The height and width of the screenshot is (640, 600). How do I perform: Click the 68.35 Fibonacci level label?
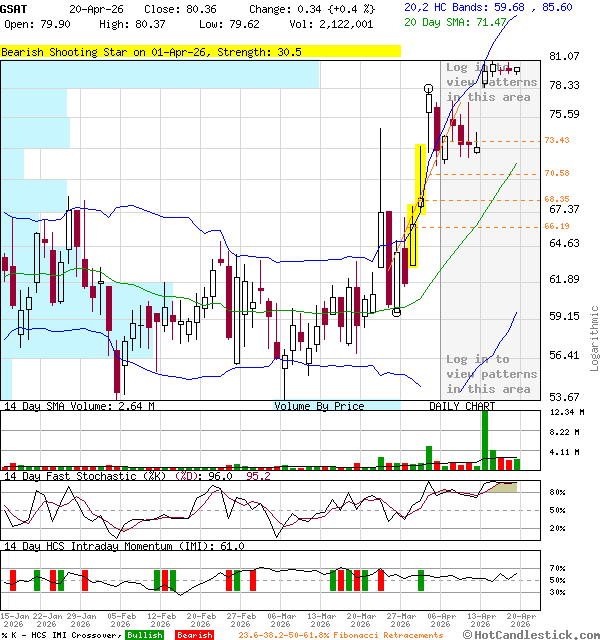(x=557, y=199)
